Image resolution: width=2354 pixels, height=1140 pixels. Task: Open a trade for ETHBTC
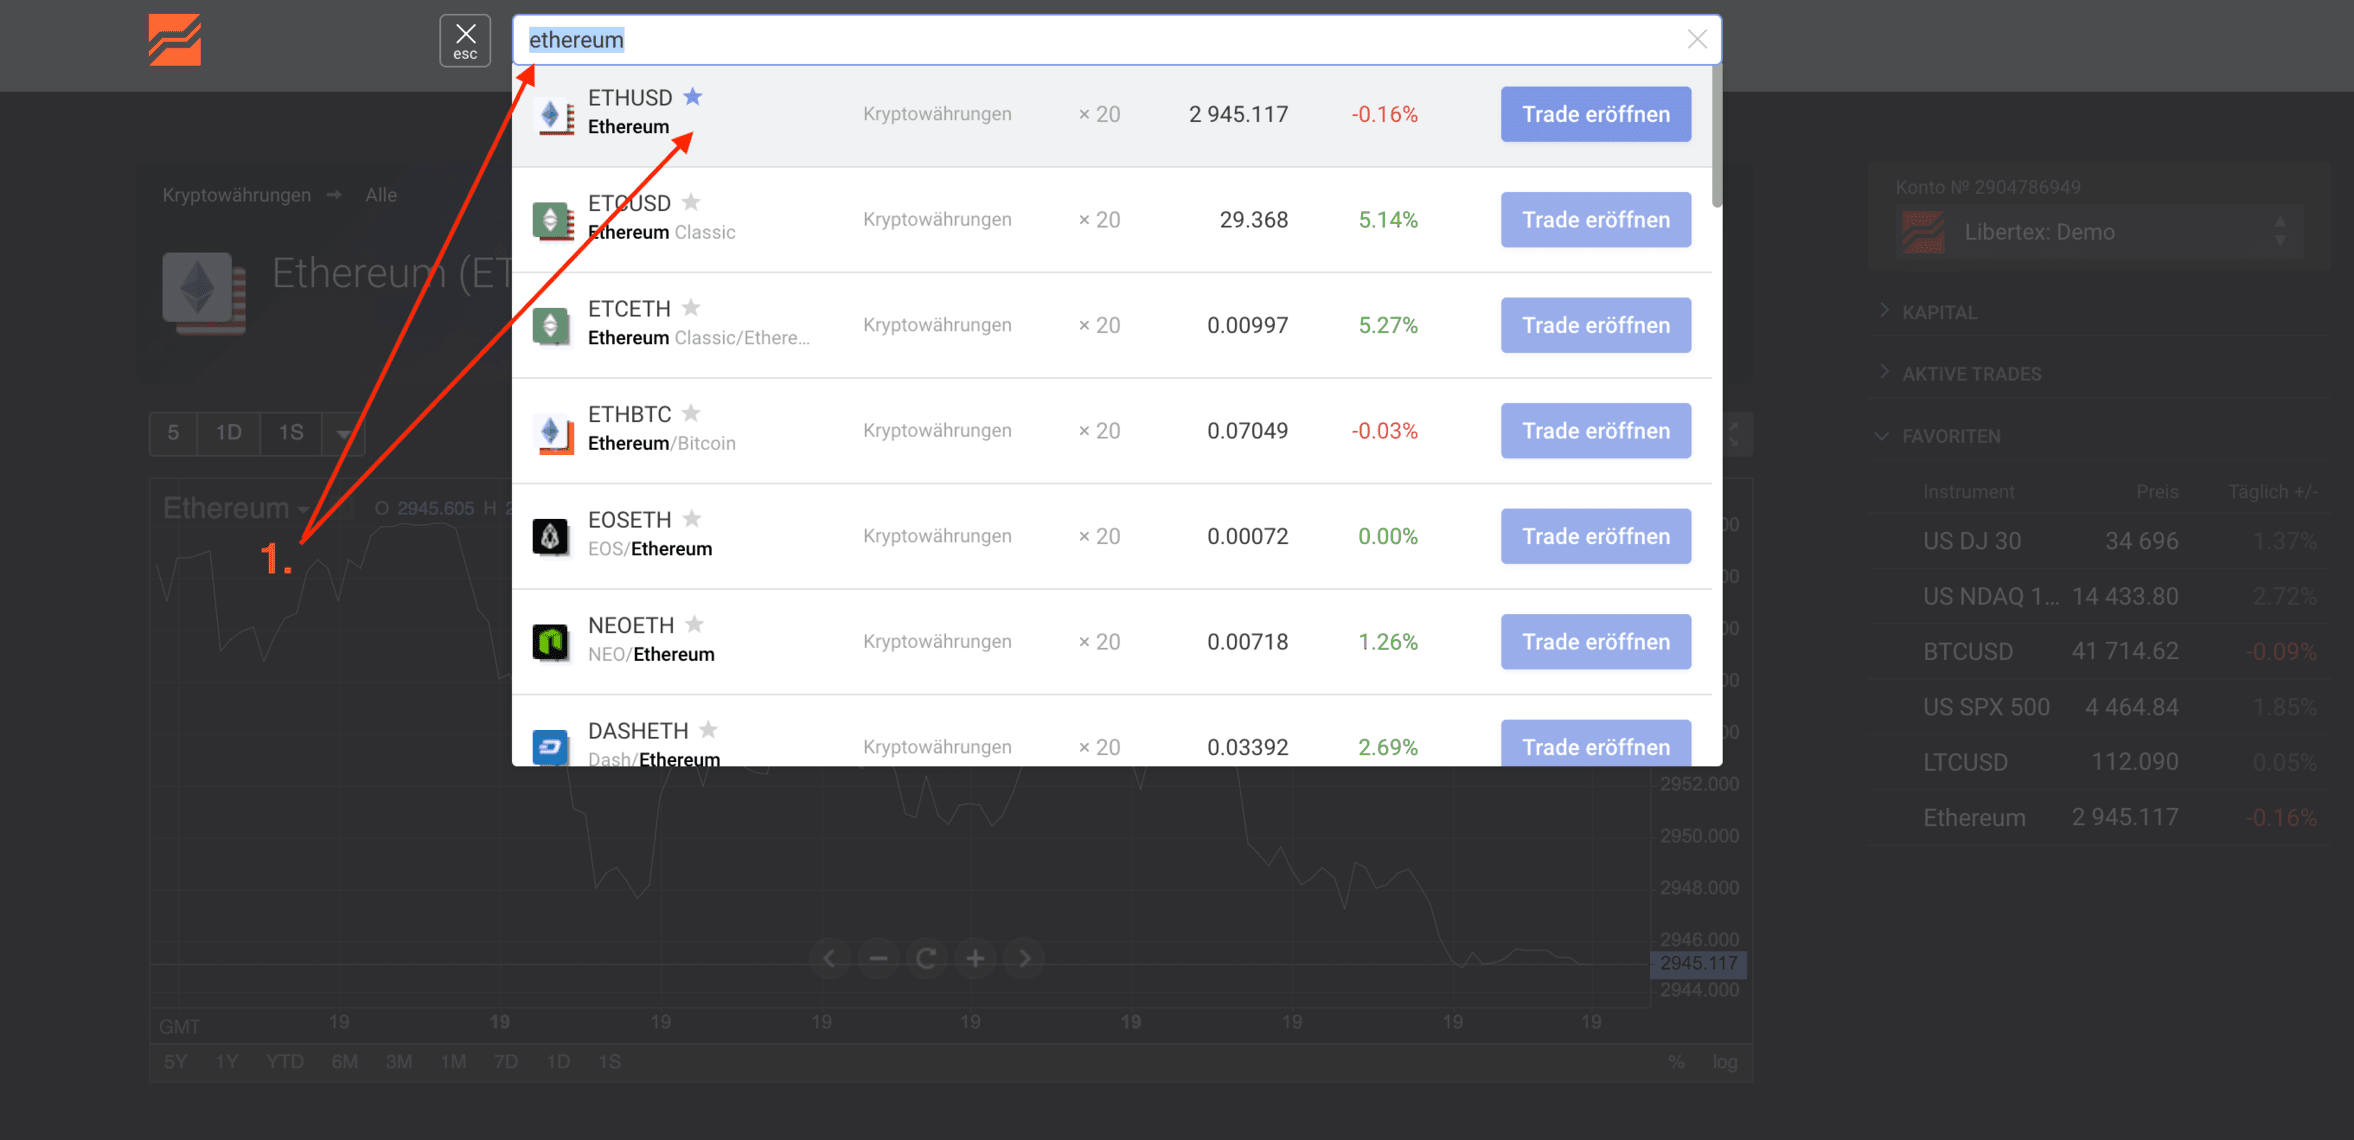pos(1595,430)
